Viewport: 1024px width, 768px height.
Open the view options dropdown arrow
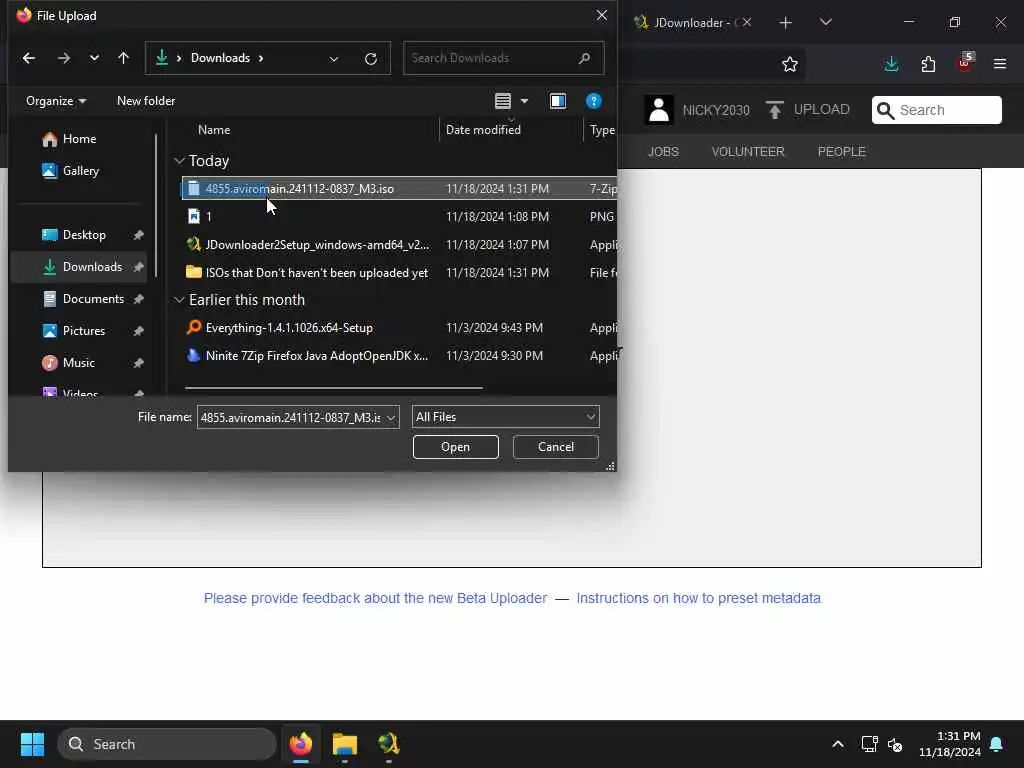point(524,101)
